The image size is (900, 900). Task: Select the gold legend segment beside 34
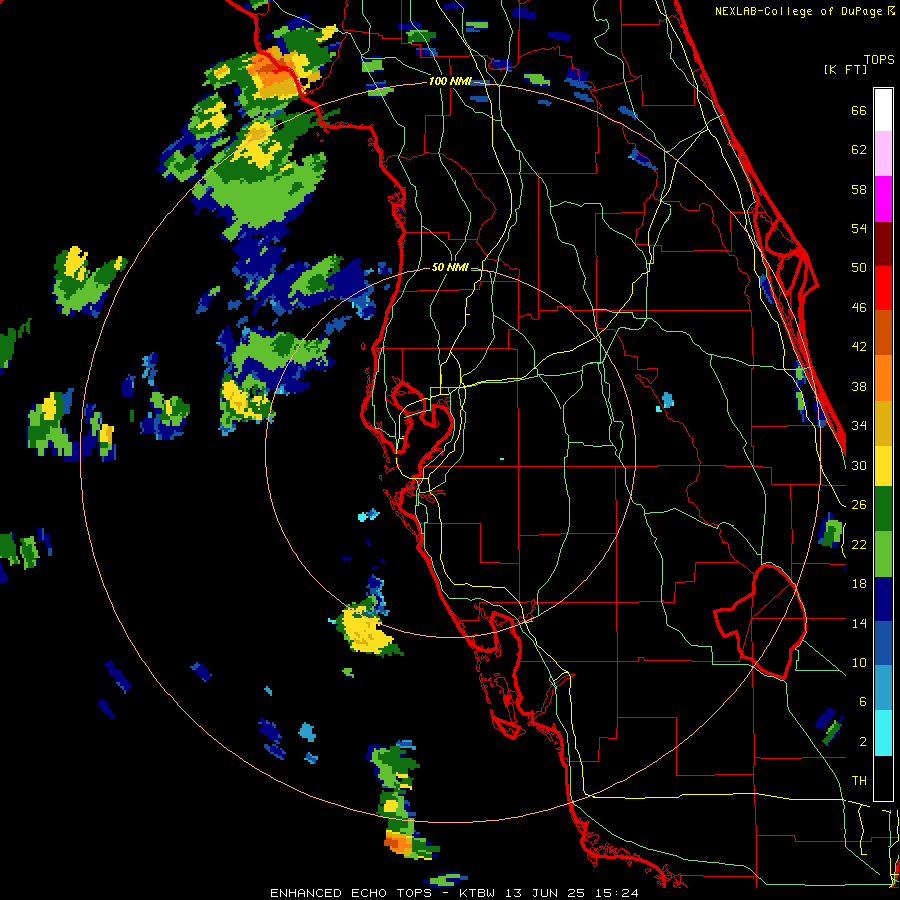point(883,423)
